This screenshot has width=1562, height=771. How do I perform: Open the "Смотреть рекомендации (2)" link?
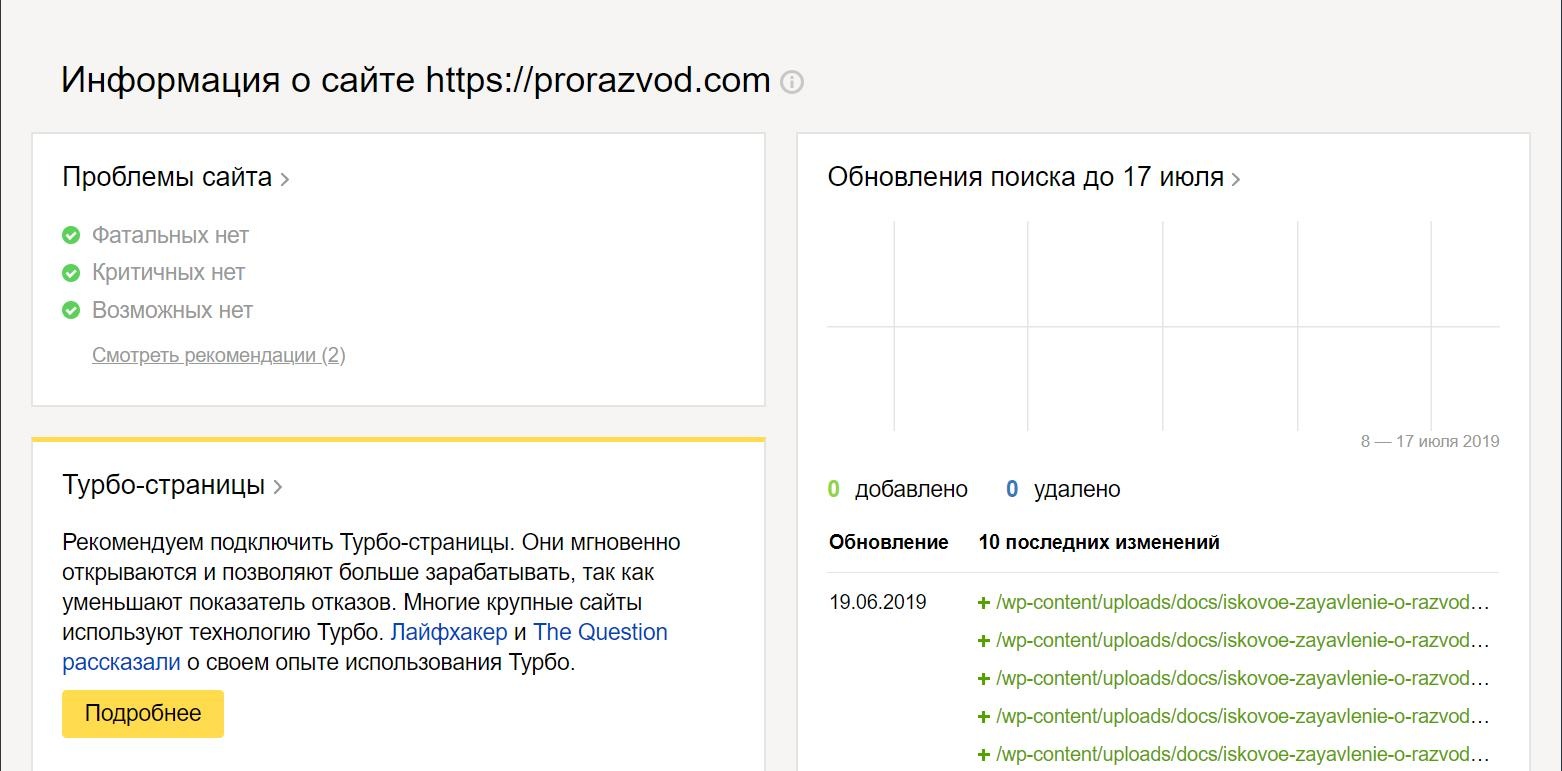[x=218, y=355]
